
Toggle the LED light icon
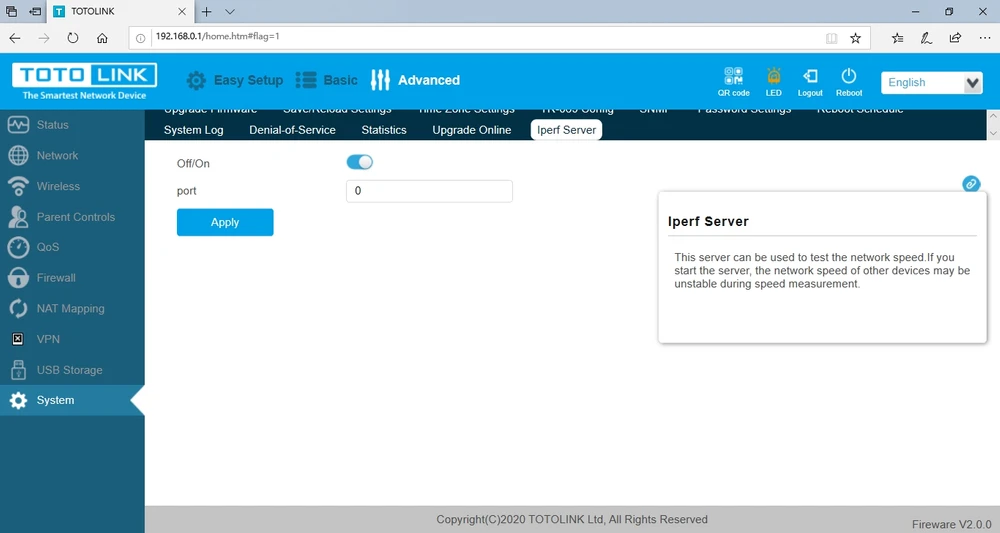click(x=774, y=76)
